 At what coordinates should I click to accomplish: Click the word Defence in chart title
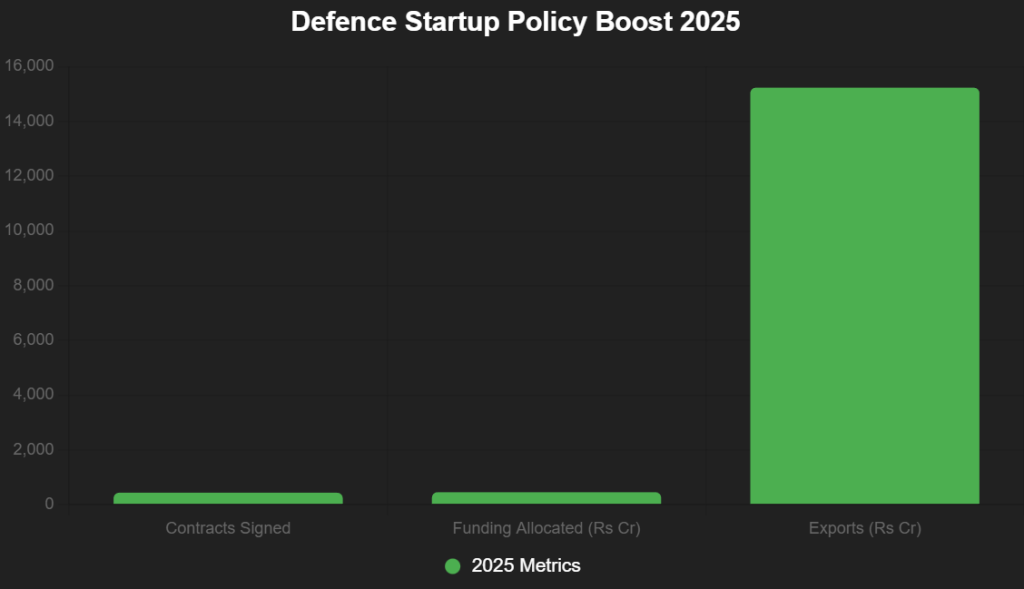coord(333,22)
